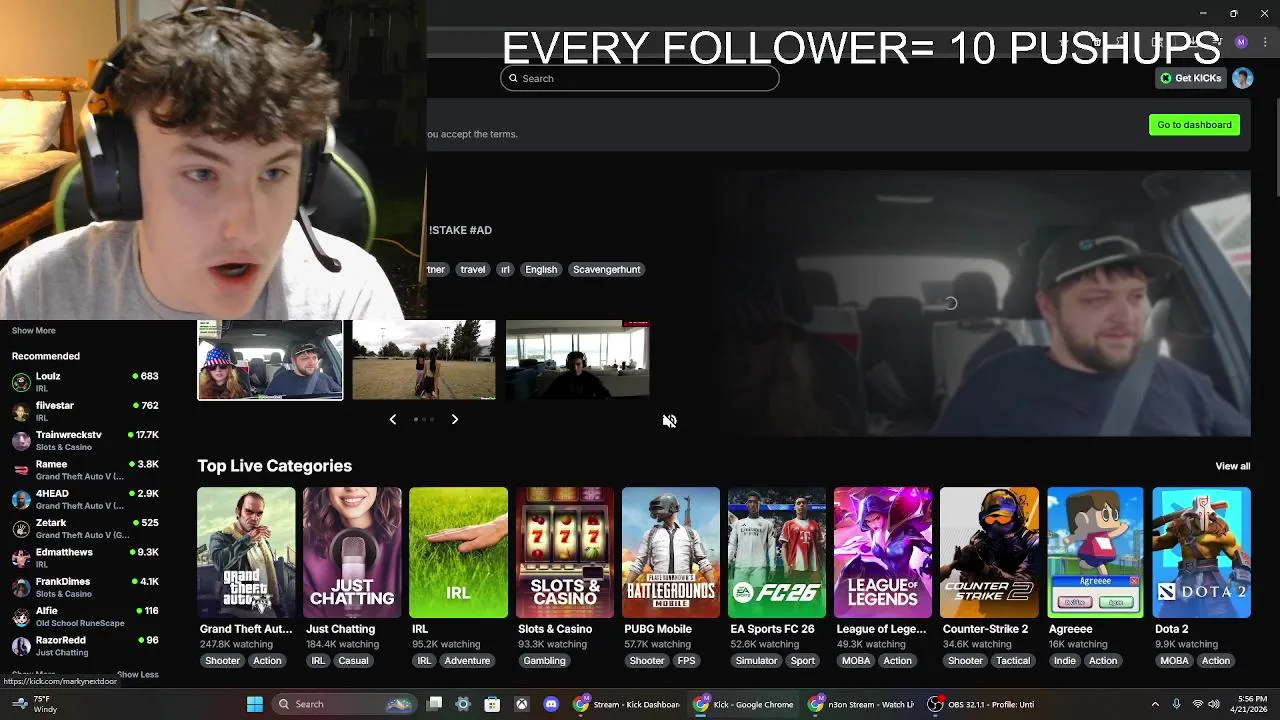
Task: Click the Indie tag under Agreeee
Action: (1064, 661)
